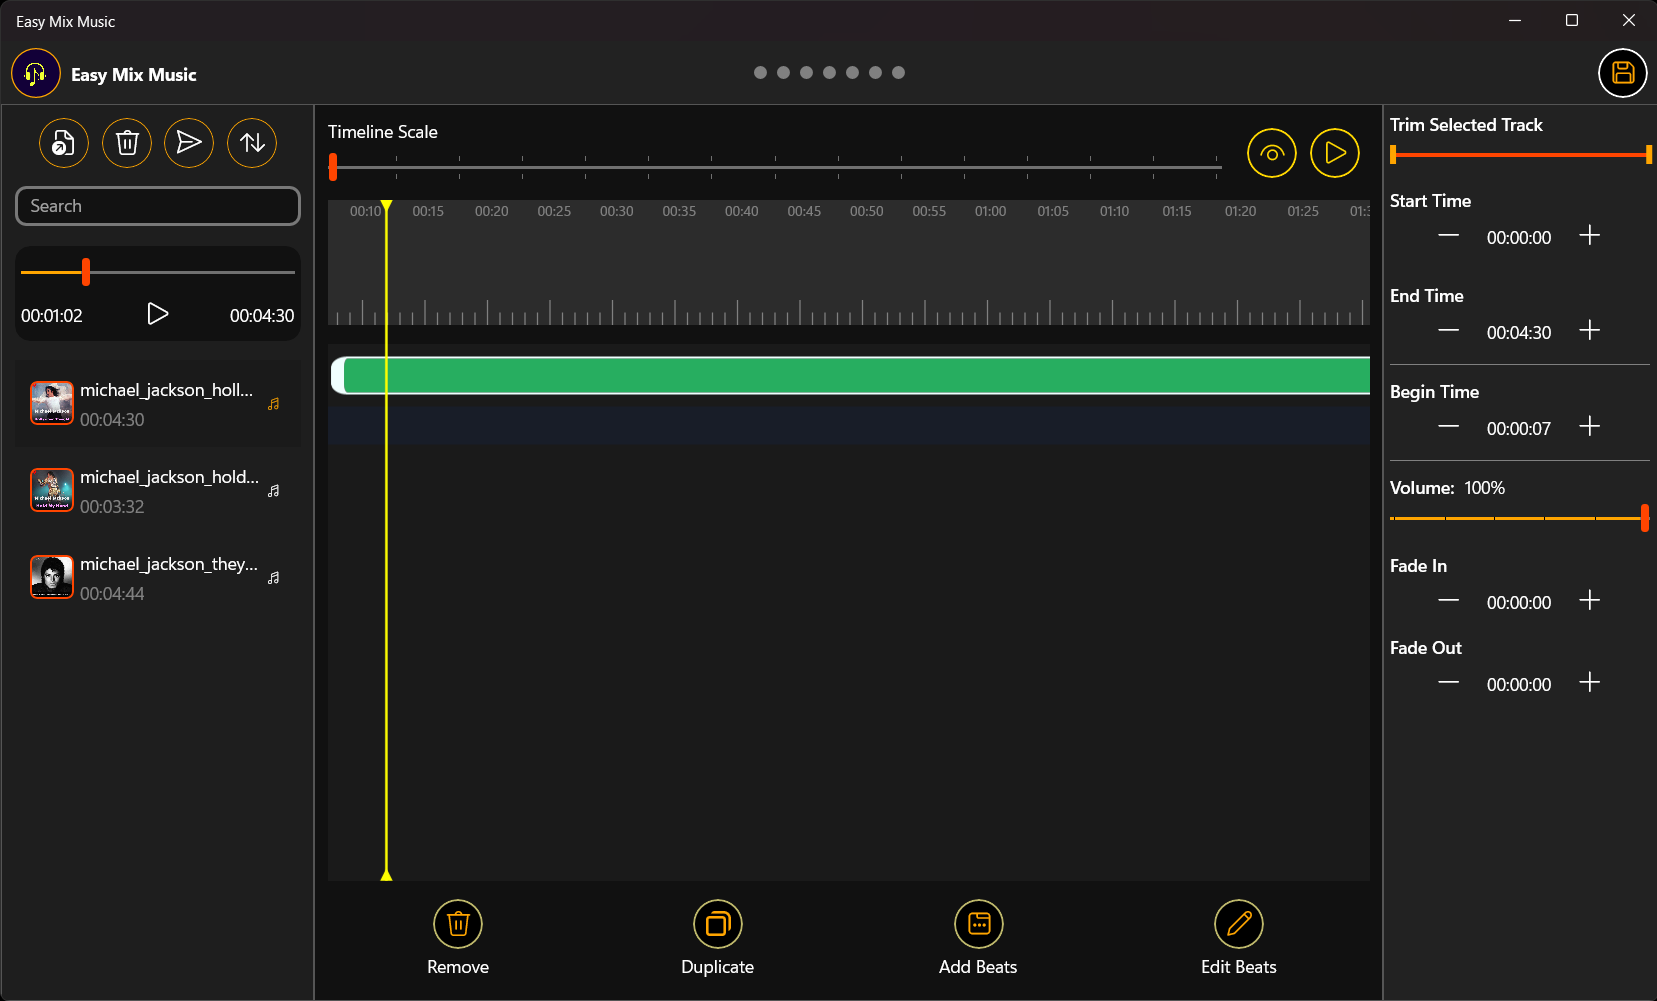Click the yellow playhead marker on timeline
1657x1001 pixels.
[x=386, y=205]
